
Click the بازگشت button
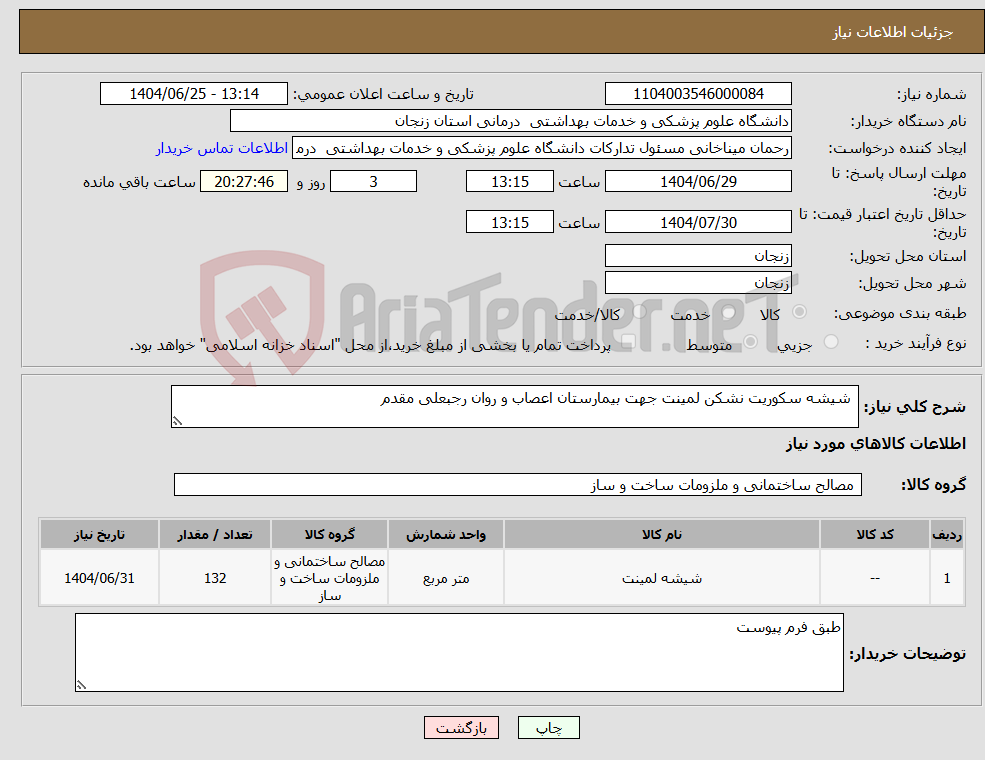click(460, 727)
